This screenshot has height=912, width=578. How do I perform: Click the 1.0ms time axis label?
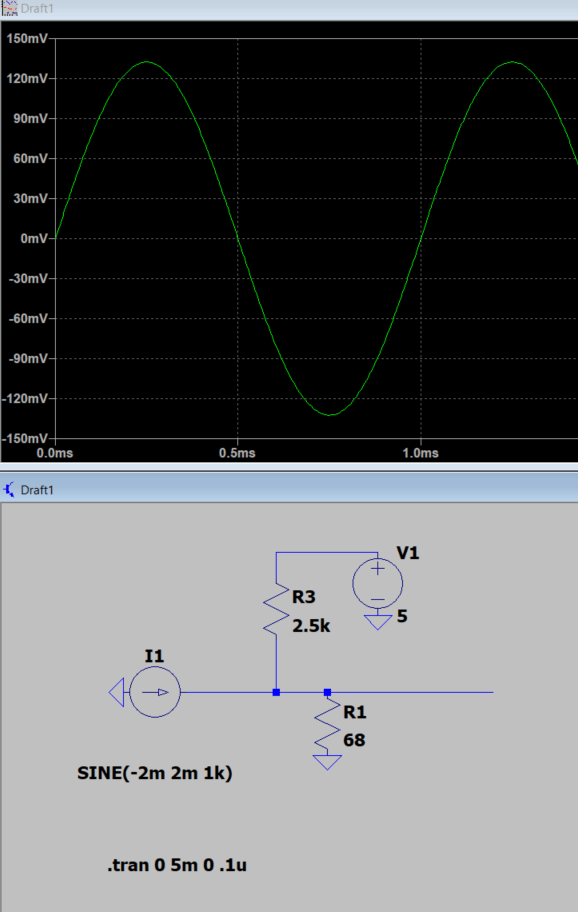coord(420,453)
